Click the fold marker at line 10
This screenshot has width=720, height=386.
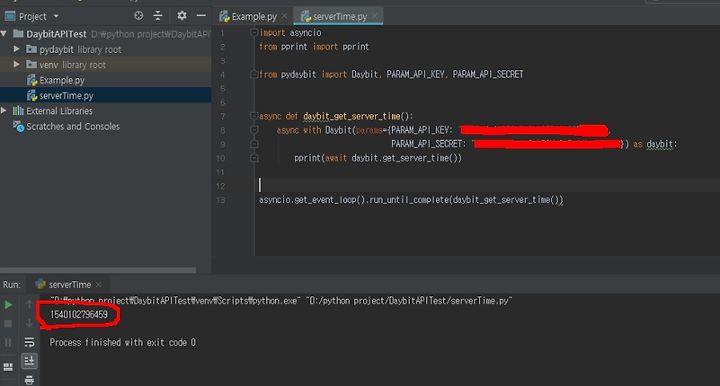[254, 158]
